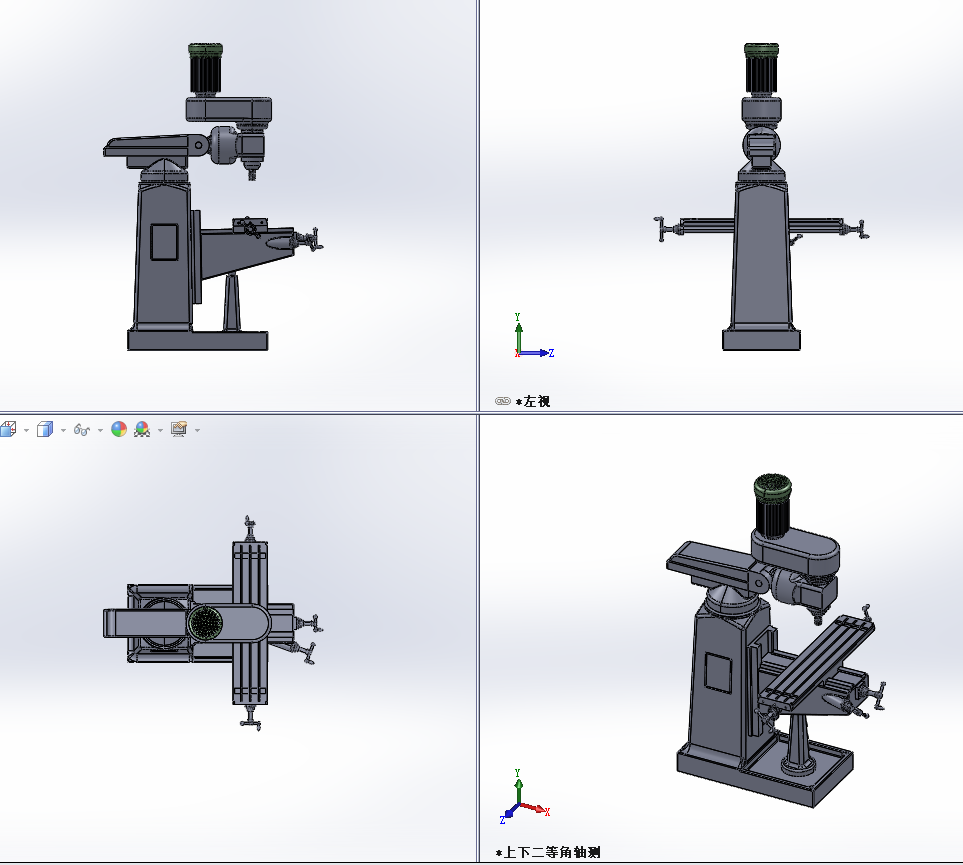
Task: Expand View Orientation dropdown arrow
Action: coord(26,430)
